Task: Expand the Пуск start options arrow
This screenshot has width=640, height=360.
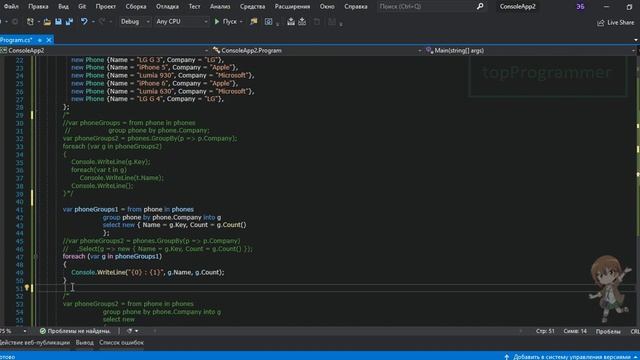Action: tap(241, 22)
